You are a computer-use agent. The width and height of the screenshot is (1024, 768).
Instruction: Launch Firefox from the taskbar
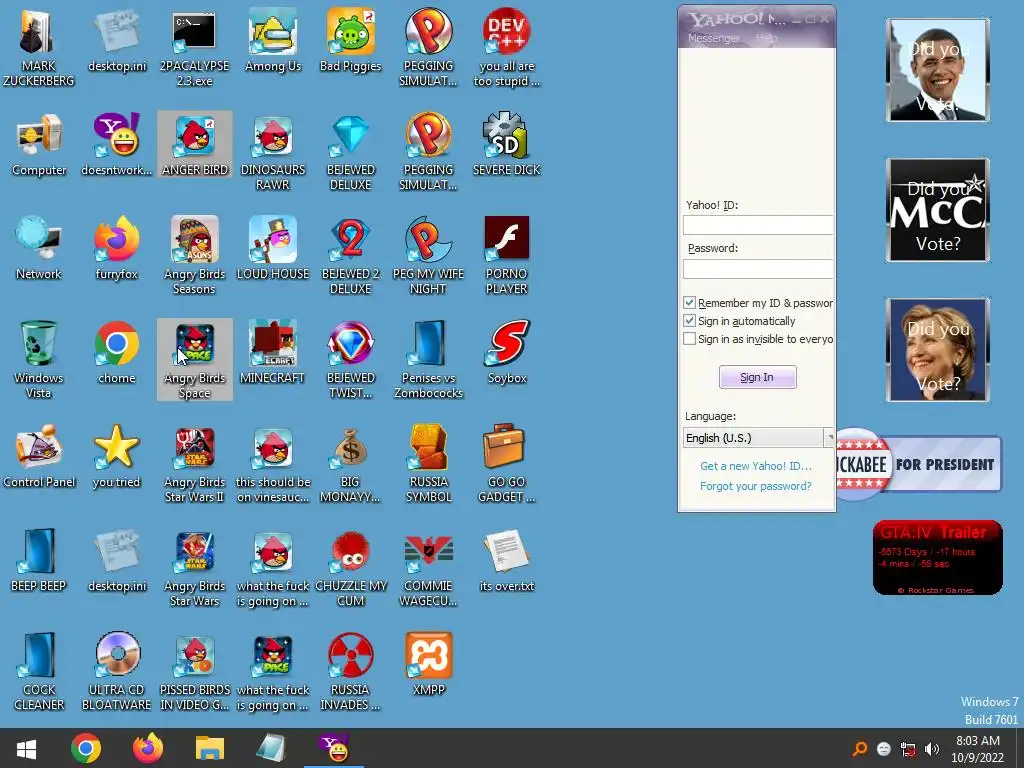148,748
